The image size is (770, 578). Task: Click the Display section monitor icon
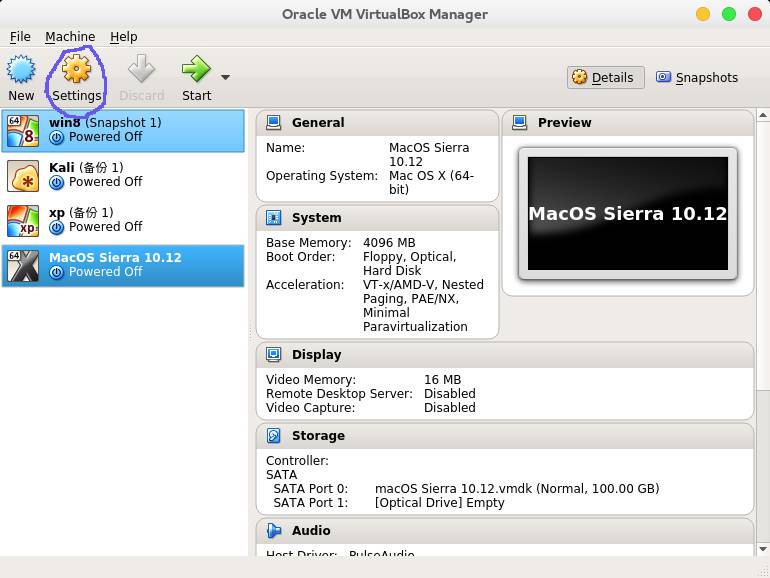point(274,354)
